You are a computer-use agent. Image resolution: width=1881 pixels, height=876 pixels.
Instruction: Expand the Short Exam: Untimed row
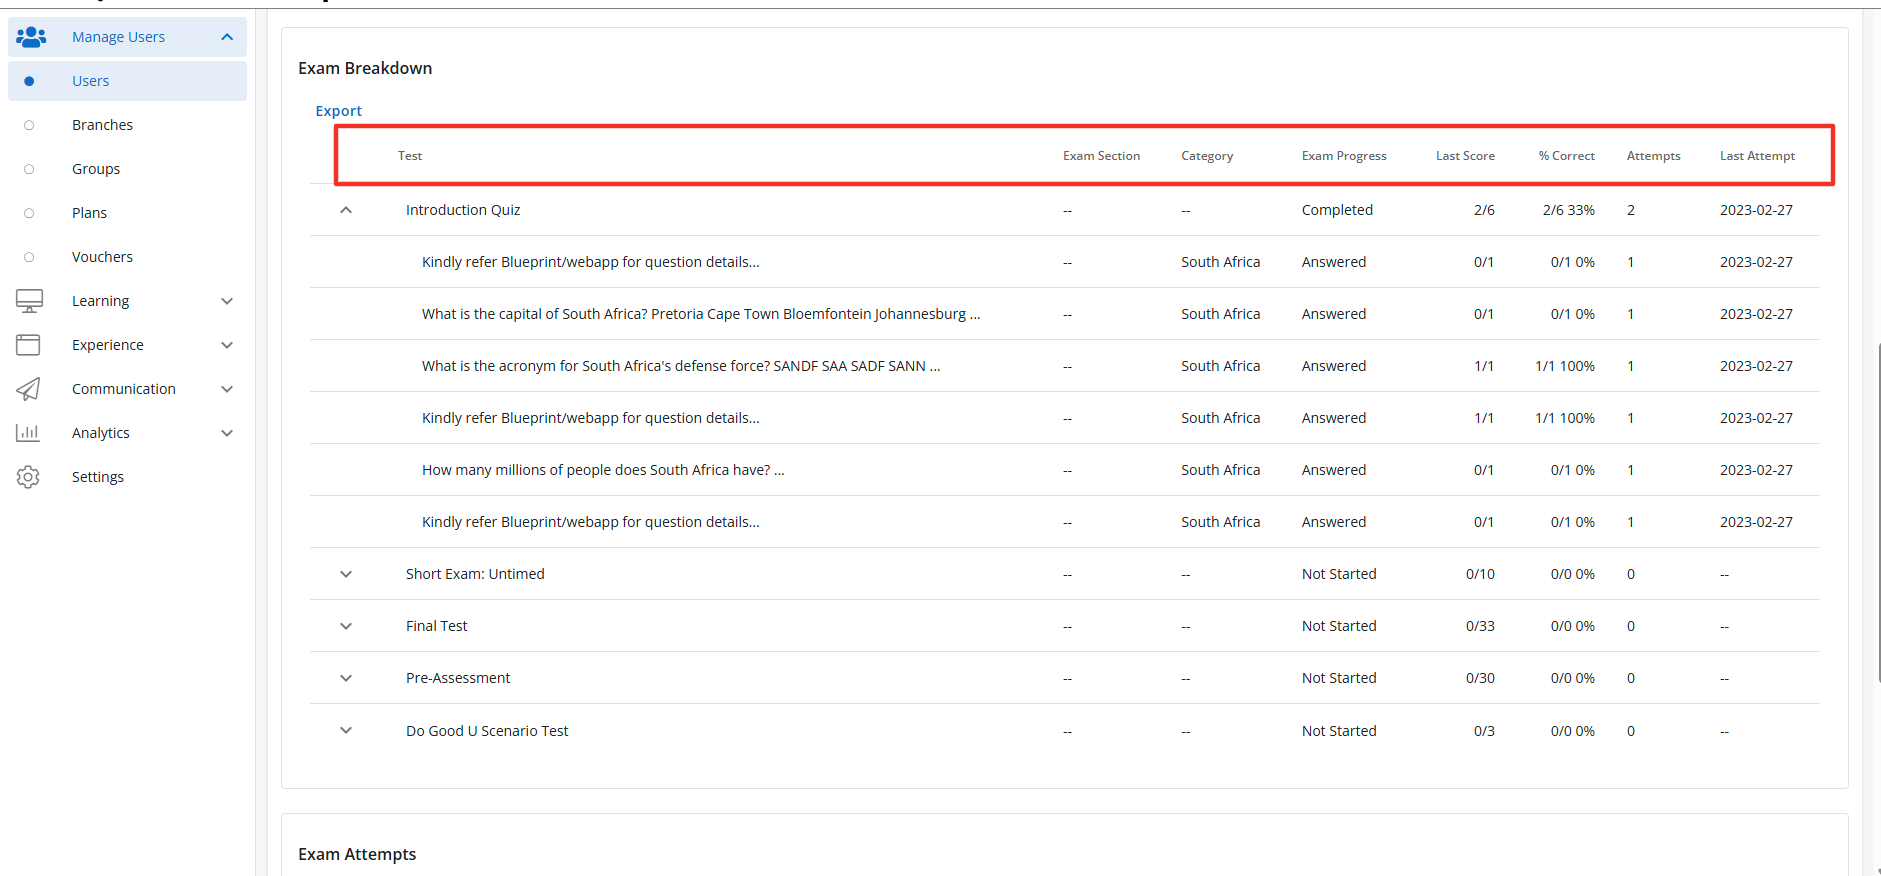pos(346,574)
